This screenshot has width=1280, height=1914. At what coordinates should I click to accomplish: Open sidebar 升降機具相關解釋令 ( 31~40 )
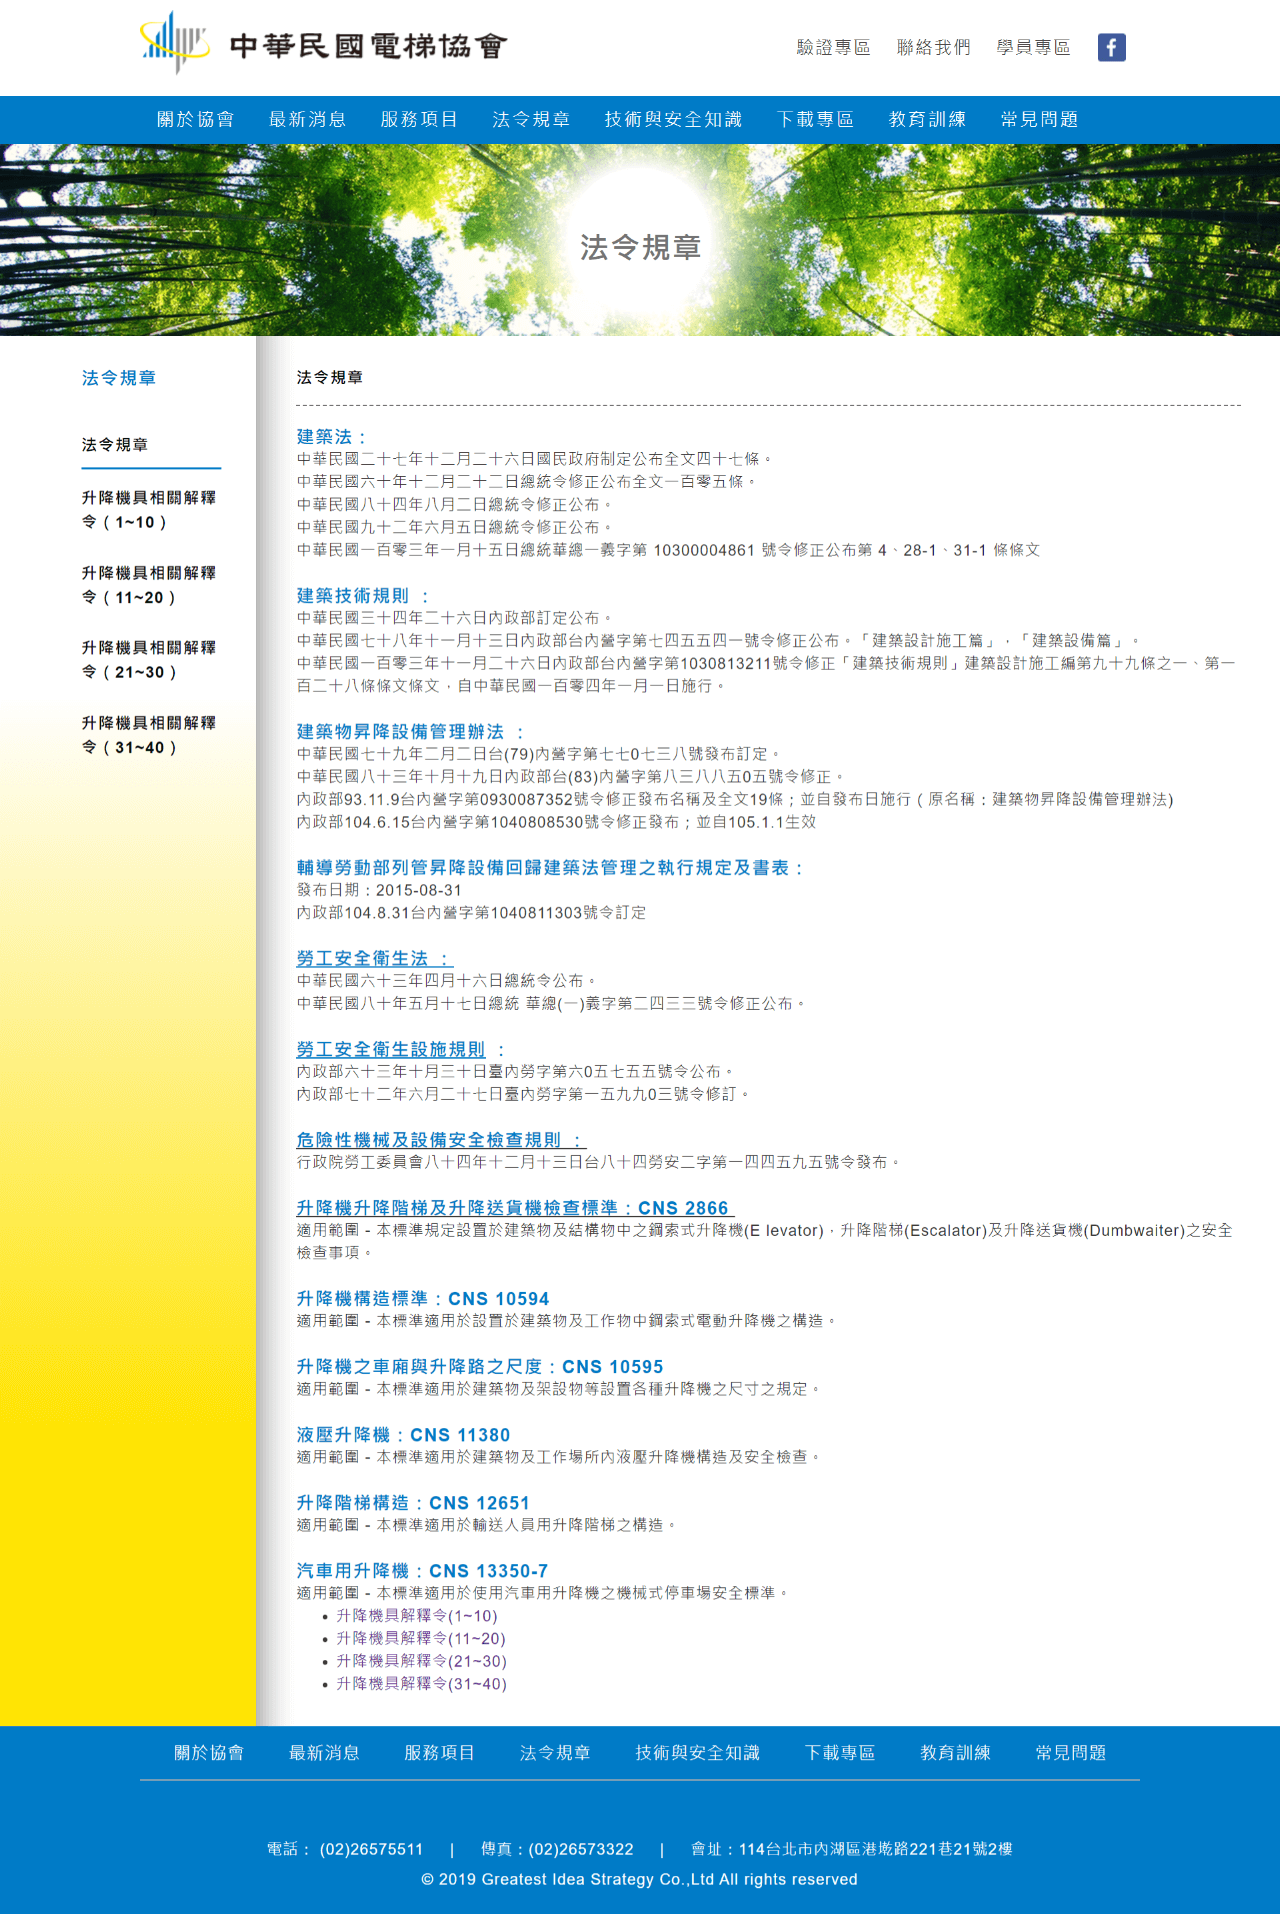pos(149,735)
